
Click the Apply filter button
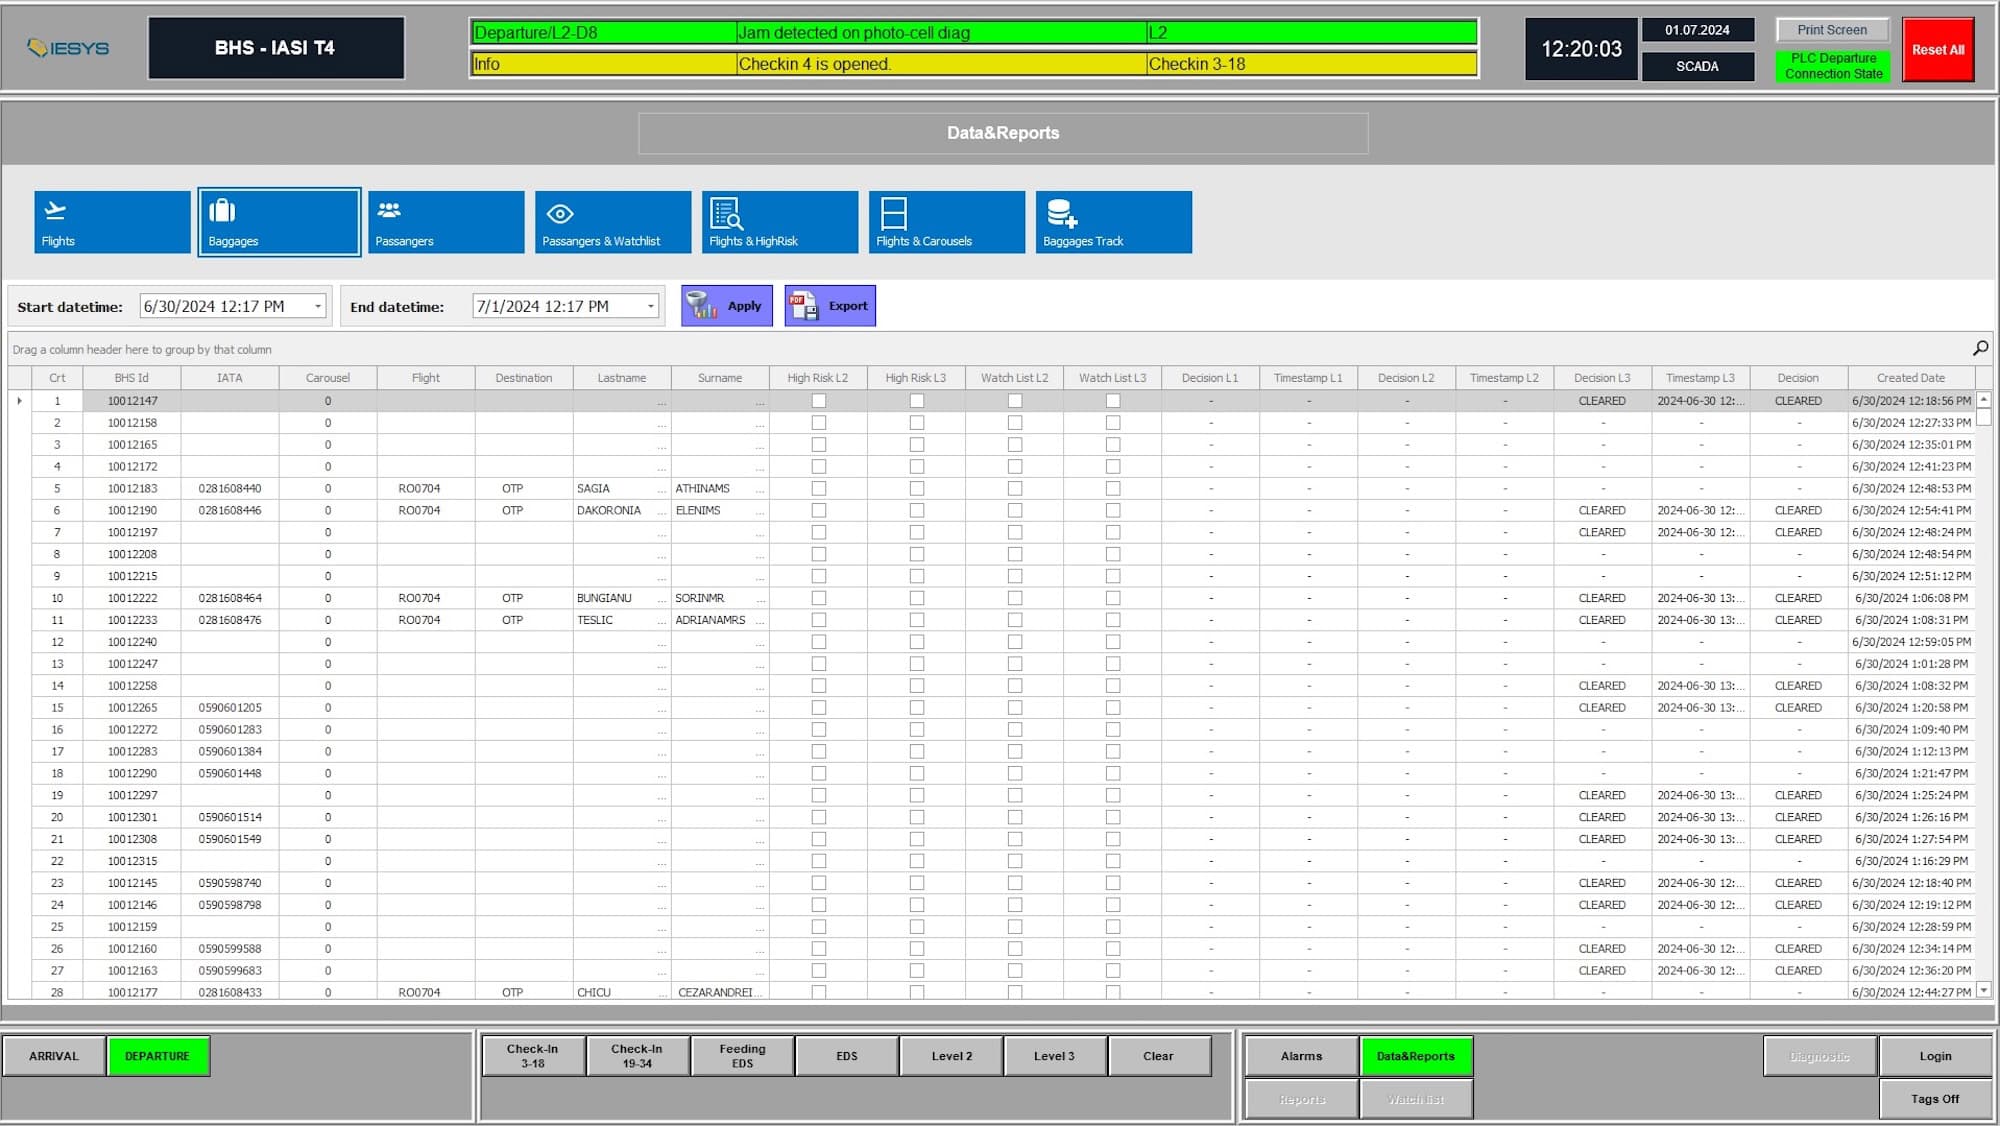pyautogui.click(x=727, y=306)
